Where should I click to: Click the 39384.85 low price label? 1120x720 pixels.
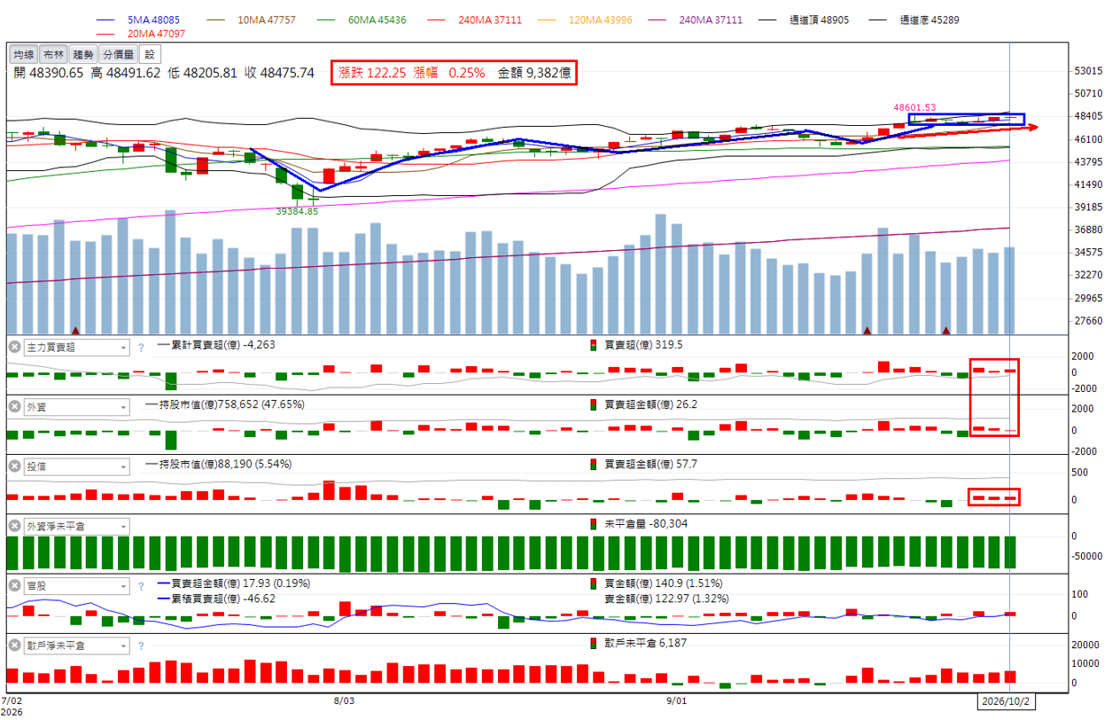pyautogui.click(x=297, y=211)
